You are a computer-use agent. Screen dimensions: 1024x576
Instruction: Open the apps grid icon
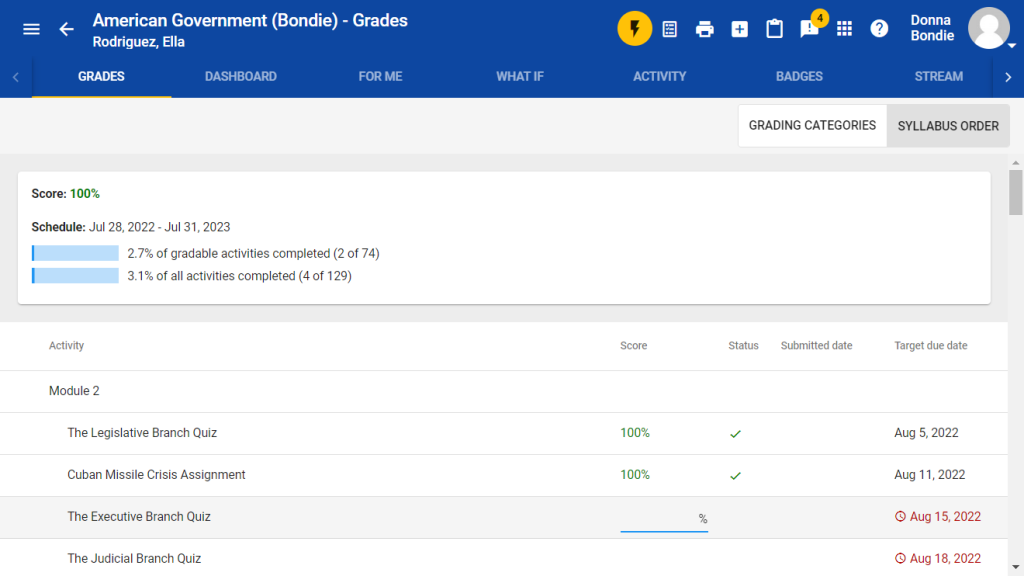click(x=845, y=29)
